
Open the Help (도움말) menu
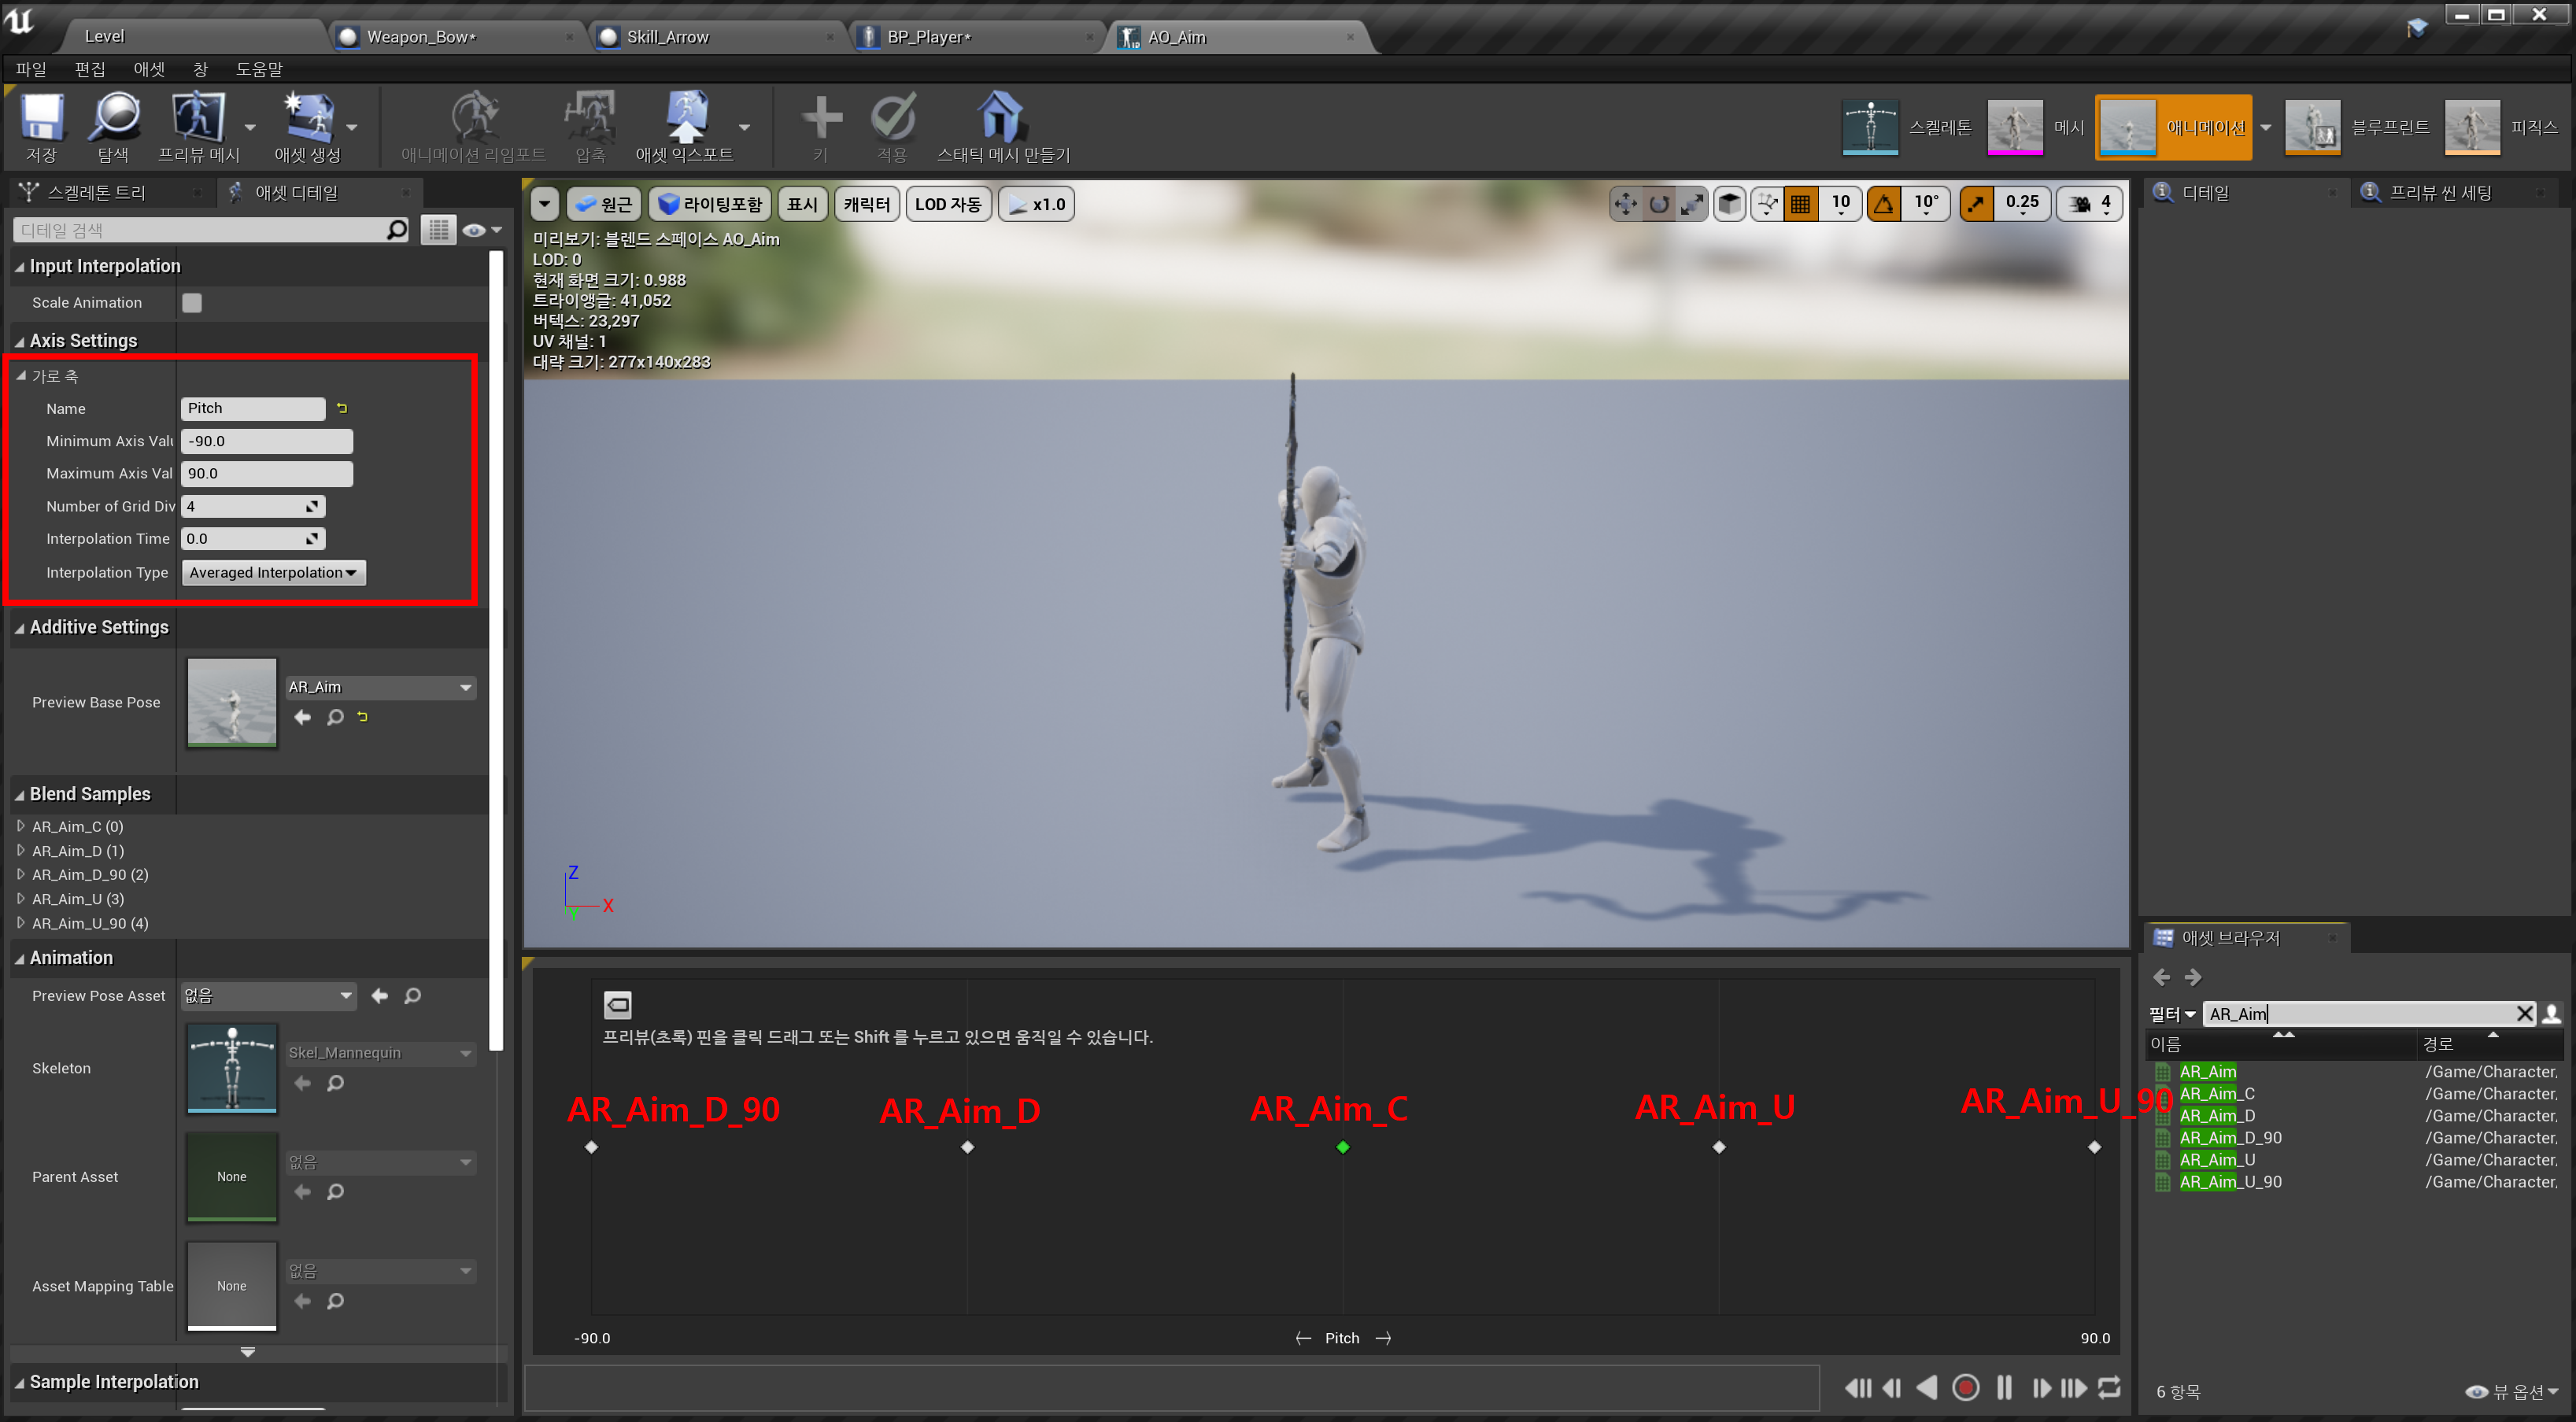pos(259,68)
